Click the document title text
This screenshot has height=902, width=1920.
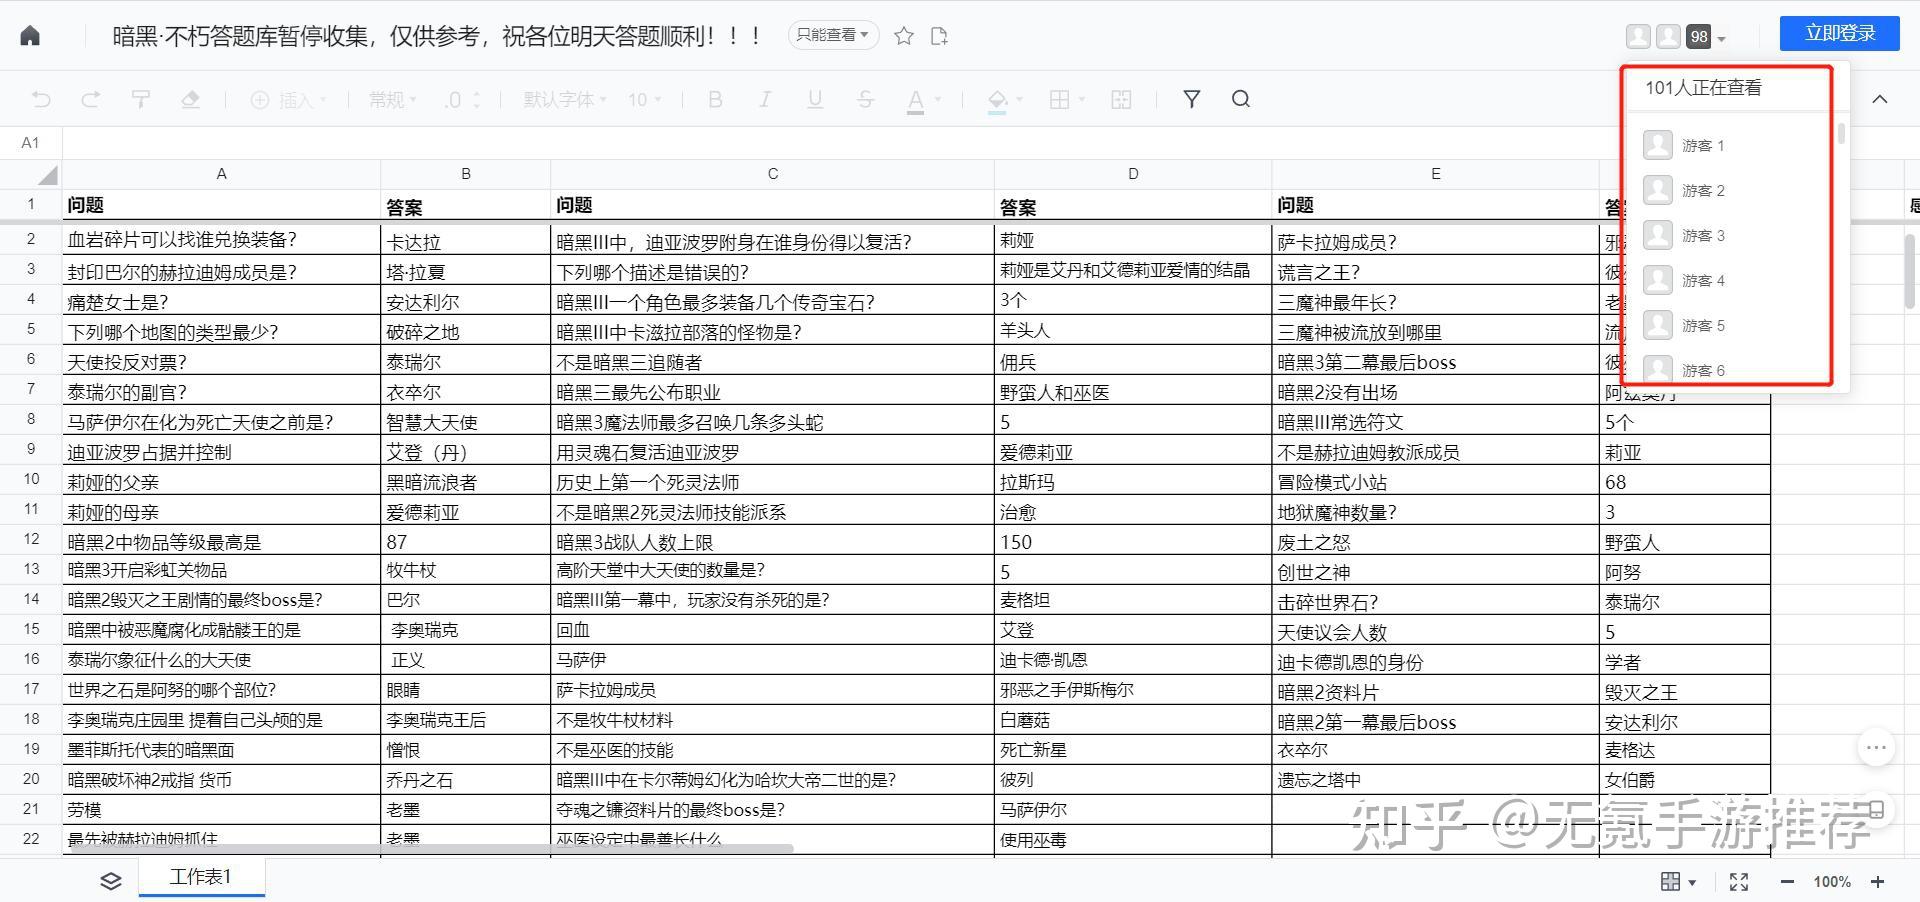pos(438,36)
